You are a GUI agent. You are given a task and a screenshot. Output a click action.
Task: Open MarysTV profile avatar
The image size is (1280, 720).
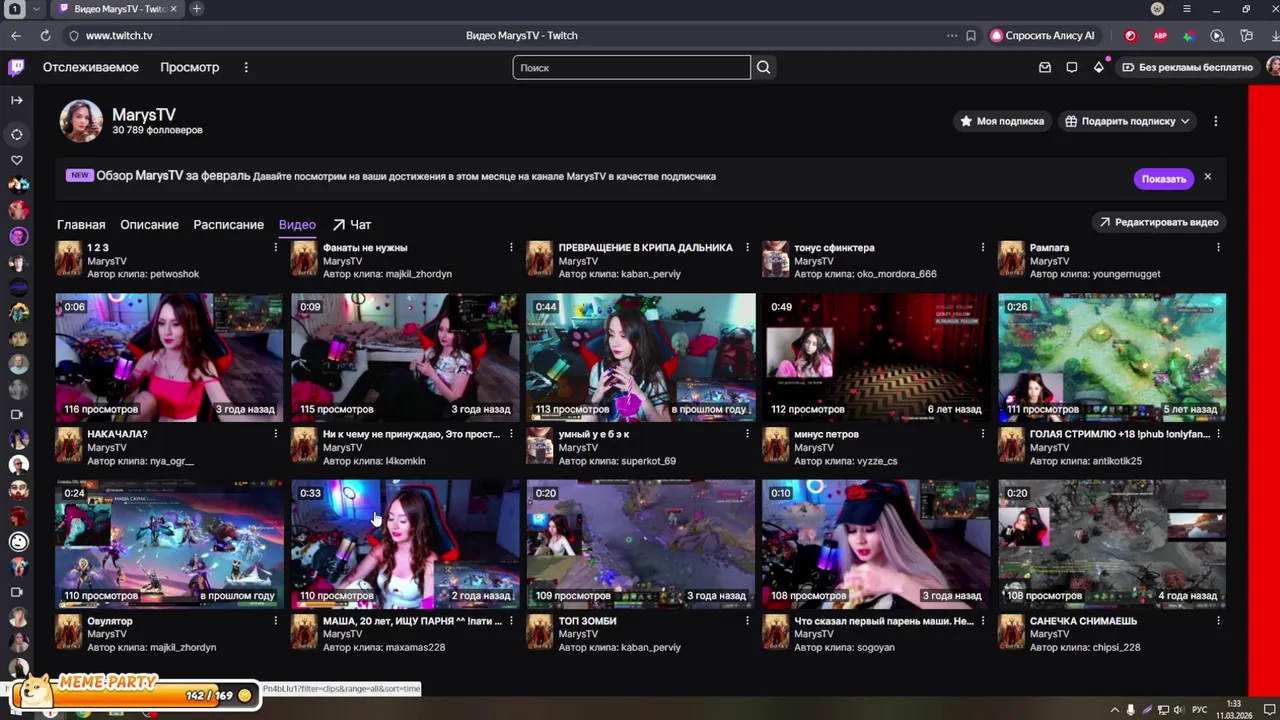(x=81, y=121)
